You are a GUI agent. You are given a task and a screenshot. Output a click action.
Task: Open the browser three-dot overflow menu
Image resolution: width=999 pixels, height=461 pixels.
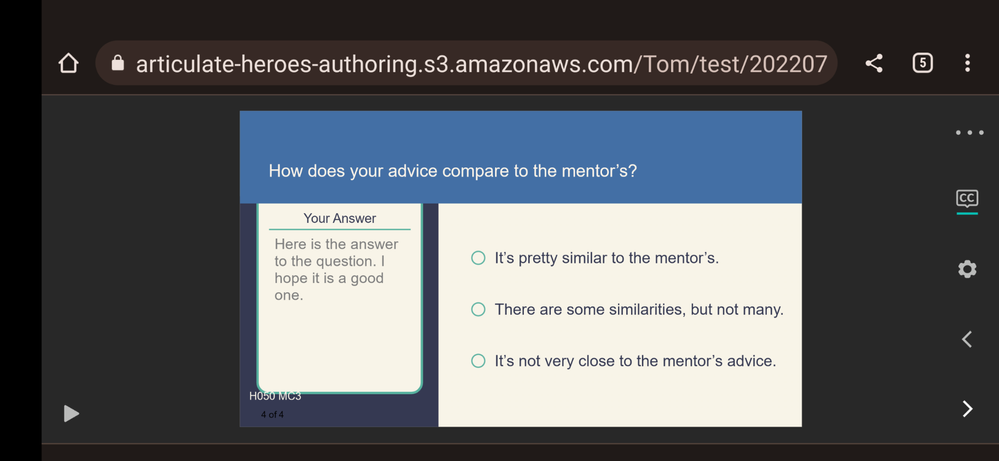click(967, 64)
